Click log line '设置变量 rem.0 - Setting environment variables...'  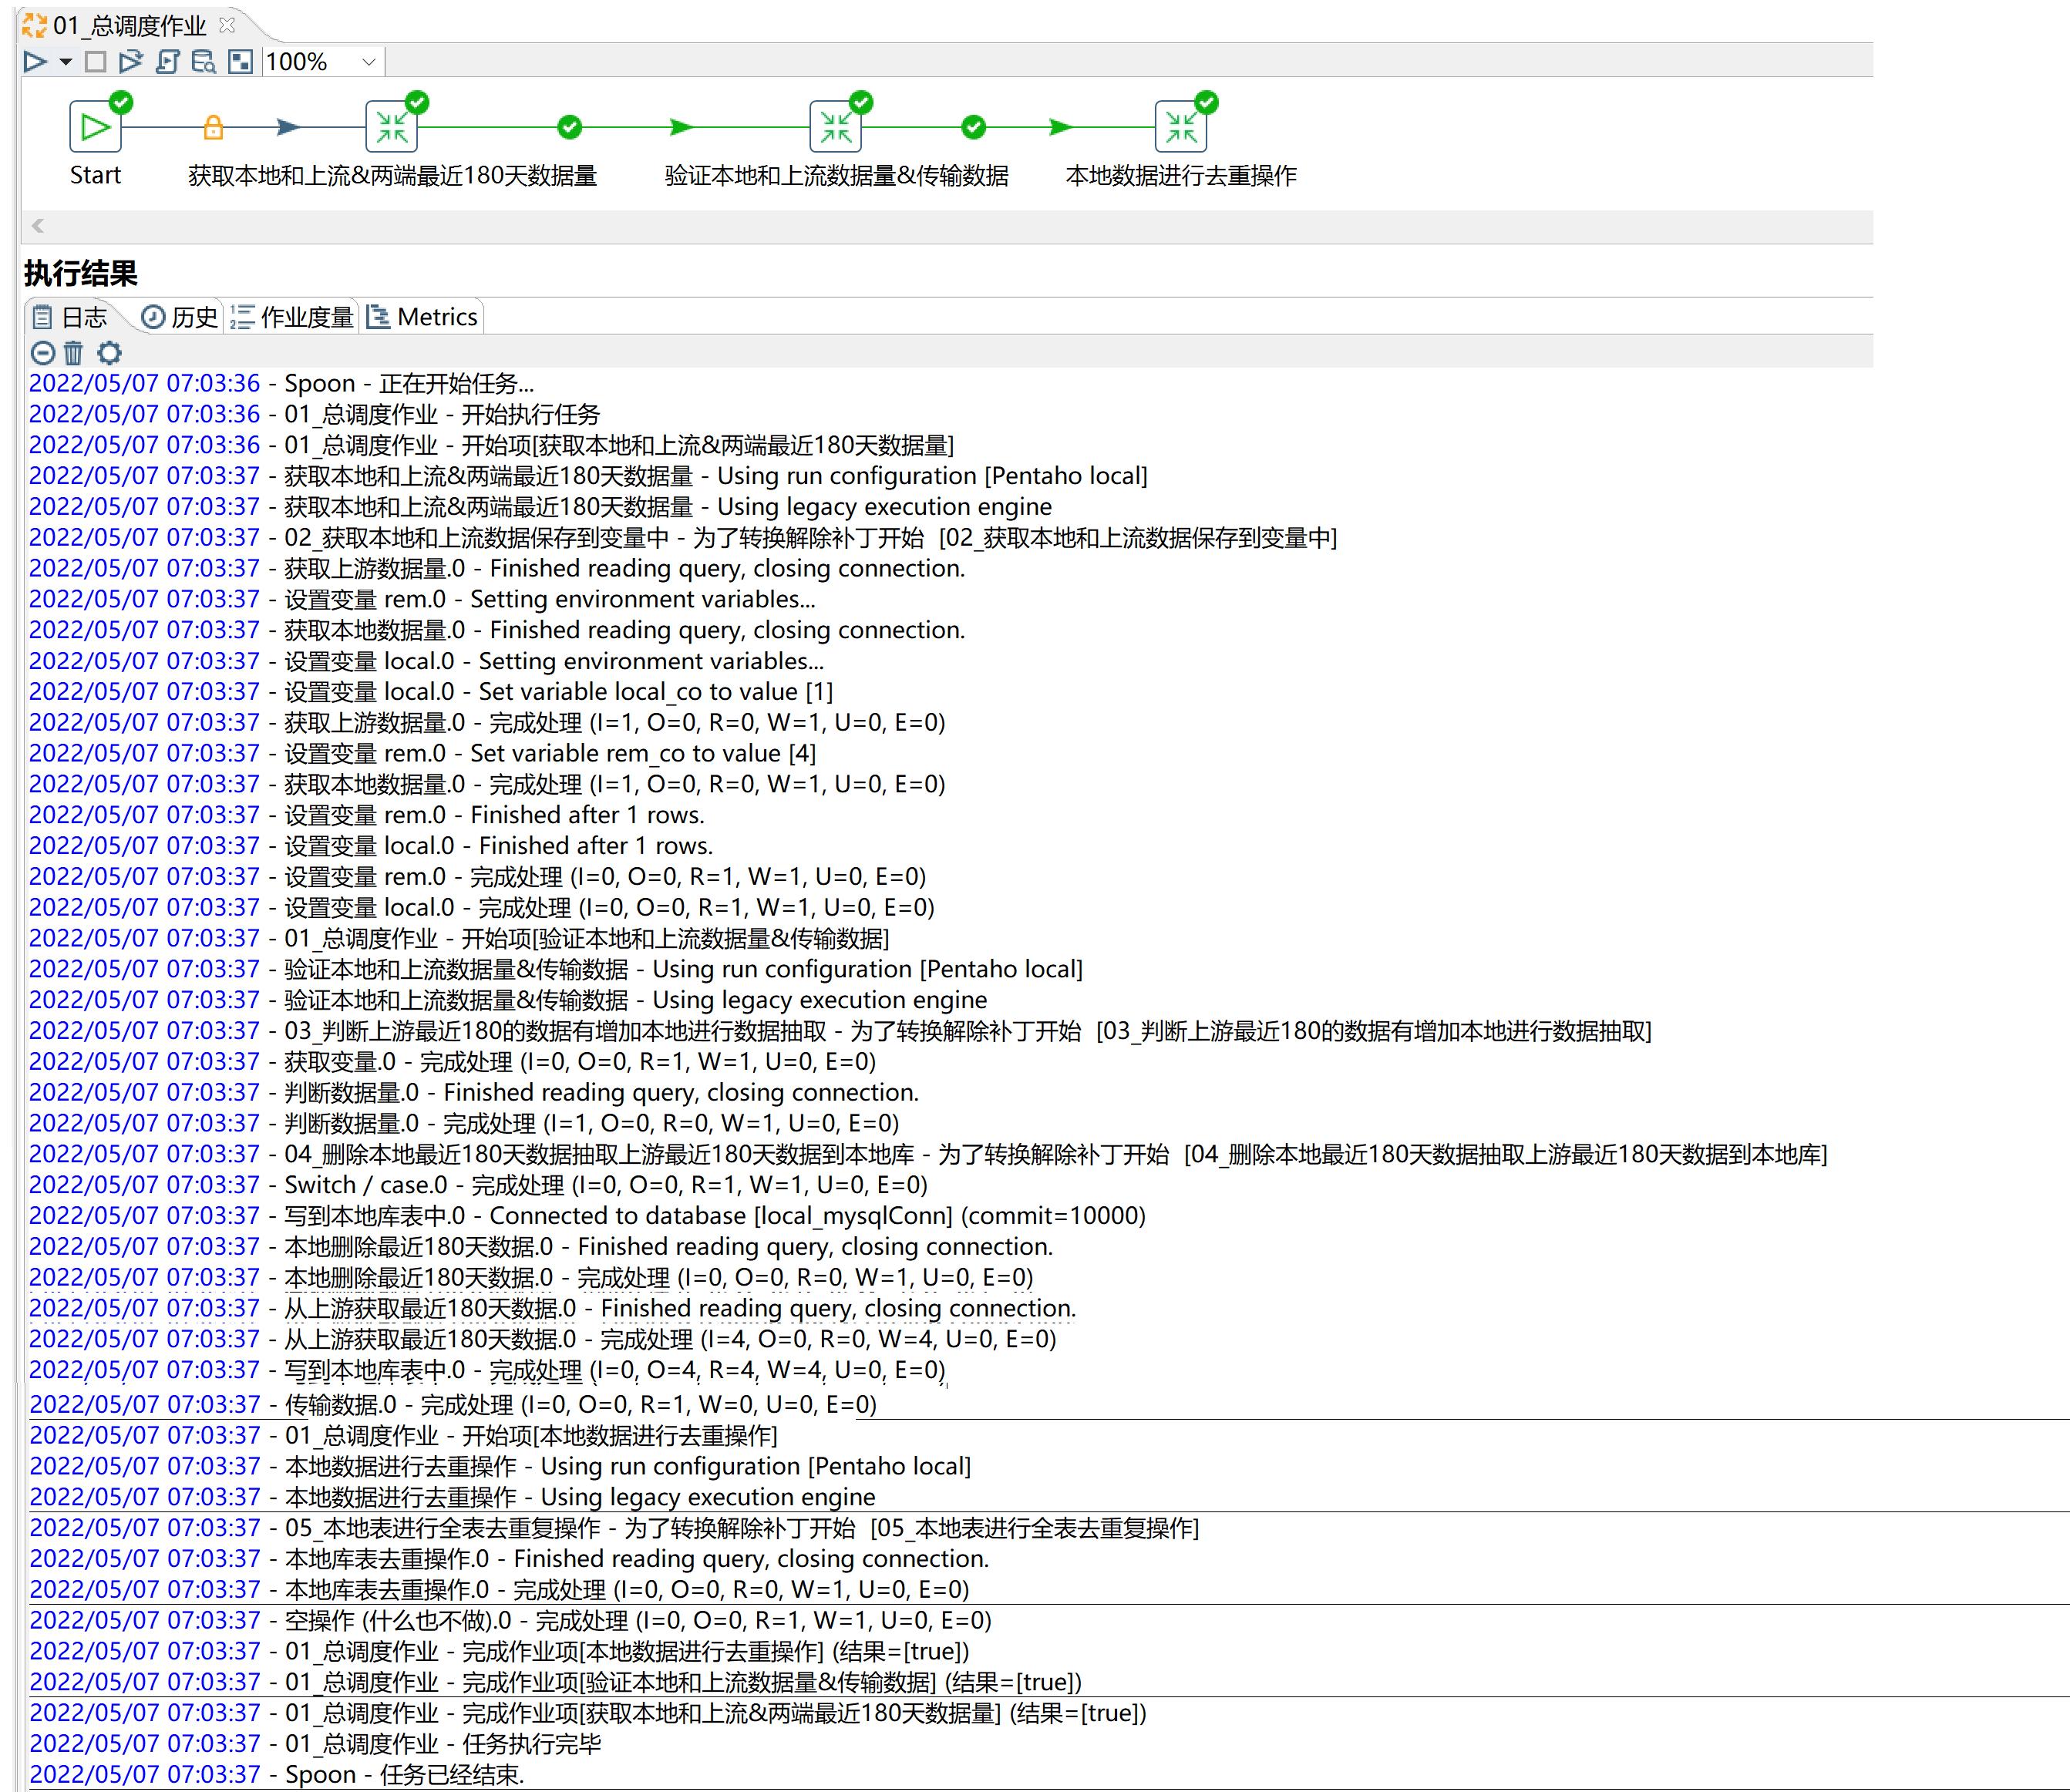tap(422, 599)
